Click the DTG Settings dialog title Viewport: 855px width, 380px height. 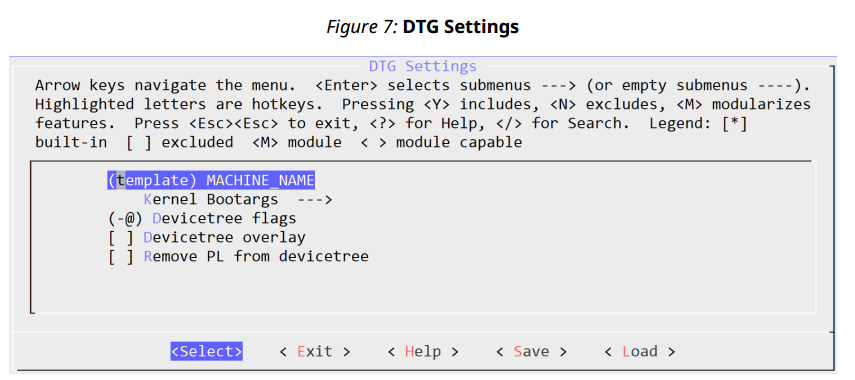pos(423,67)
